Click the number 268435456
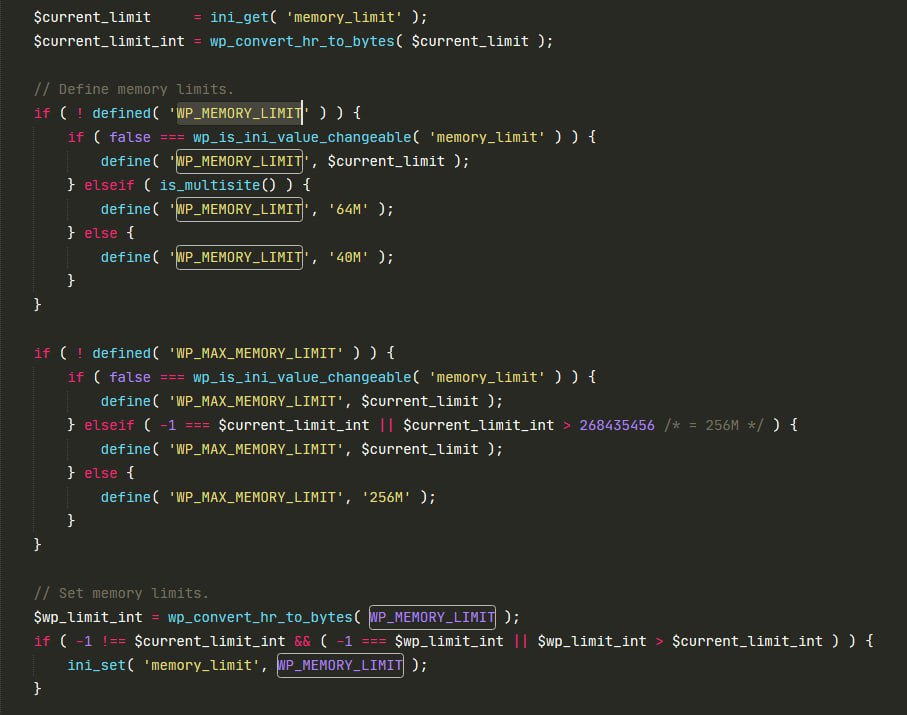 [617, 425]
